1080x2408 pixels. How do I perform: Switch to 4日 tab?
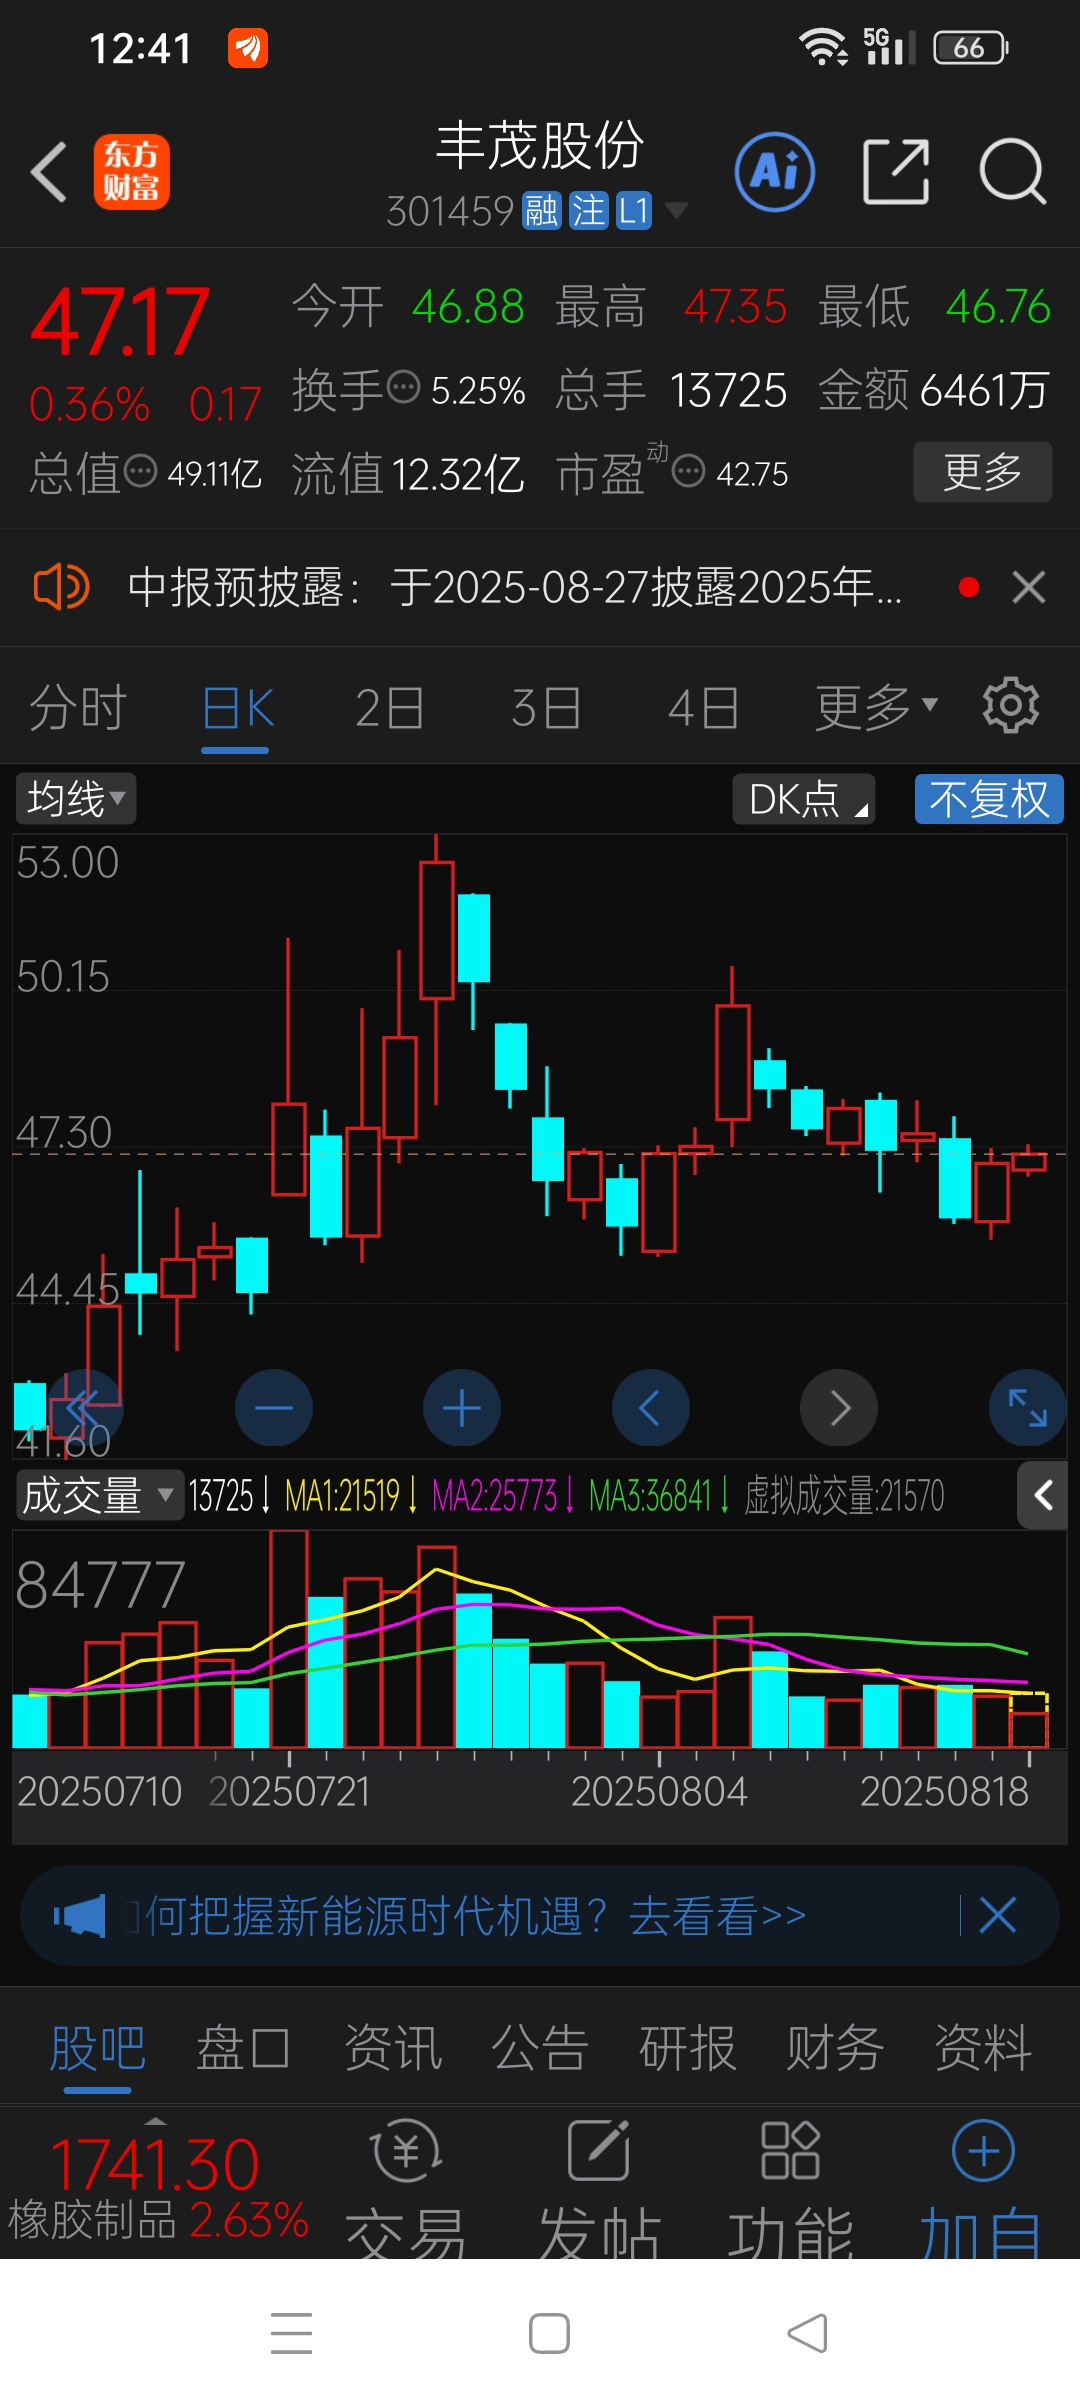click(x=703, y=708)
